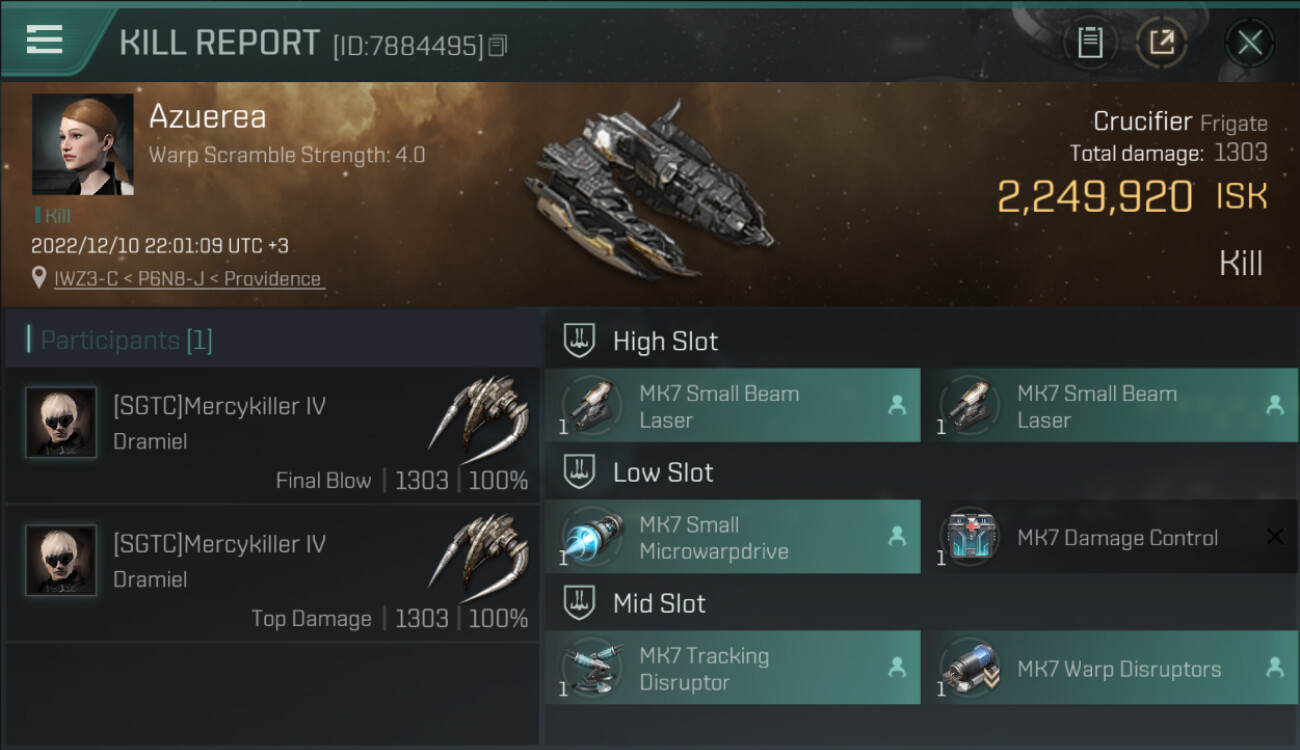Select the Final Blow Mercykiller IV entry
The image size is (1300, 750).
click(x=272, y=436)
